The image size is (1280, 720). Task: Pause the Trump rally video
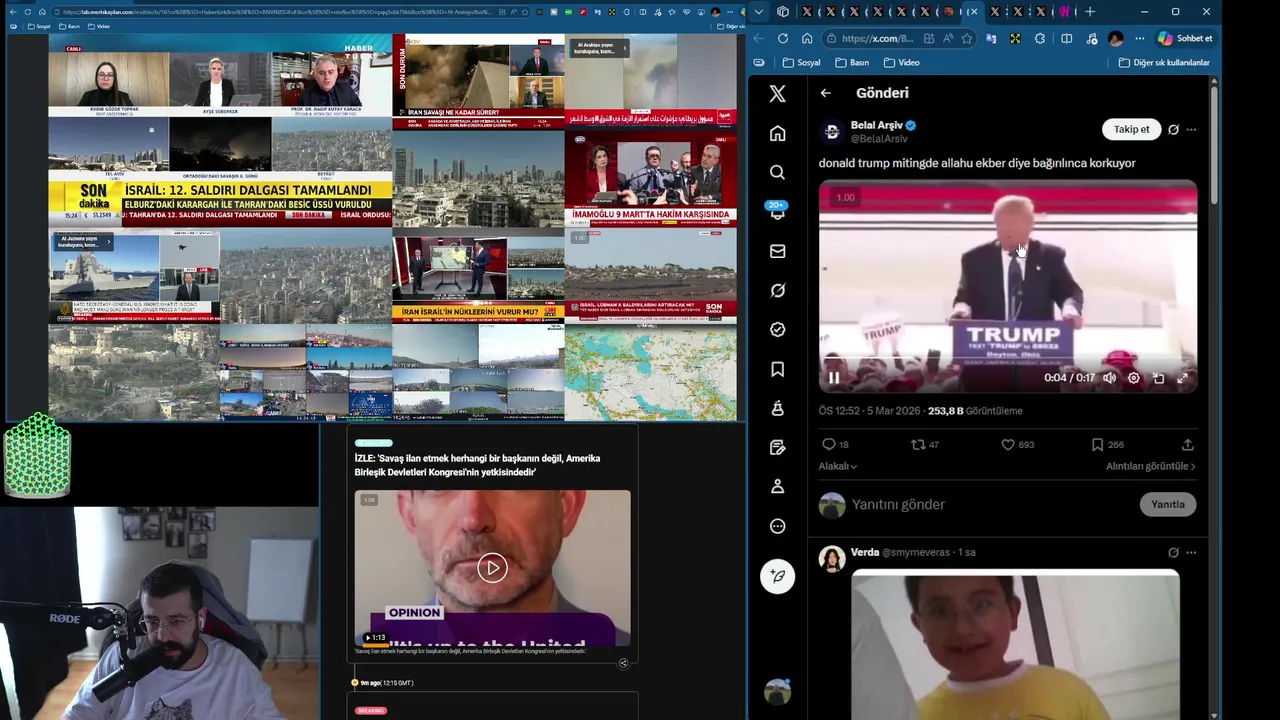click(x=834, y=378)
